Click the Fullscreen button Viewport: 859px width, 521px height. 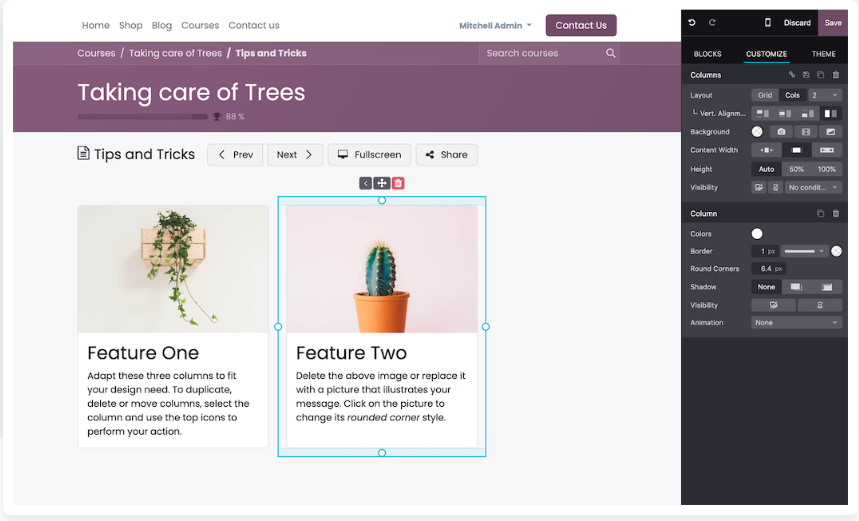coord(369,155)
